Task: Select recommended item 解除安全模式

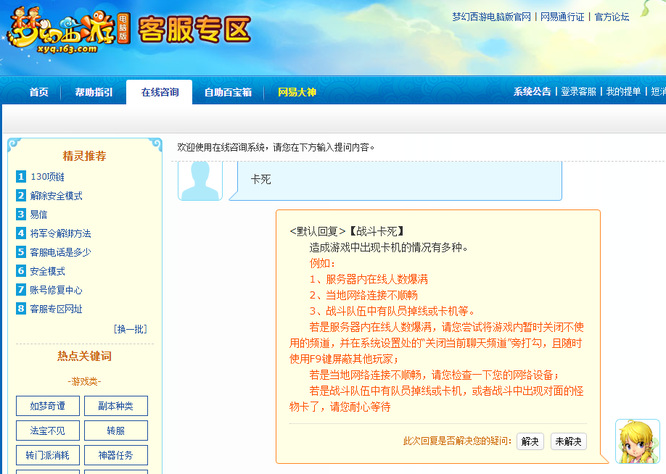Action: pyautogui.click(x=56, y=196)
